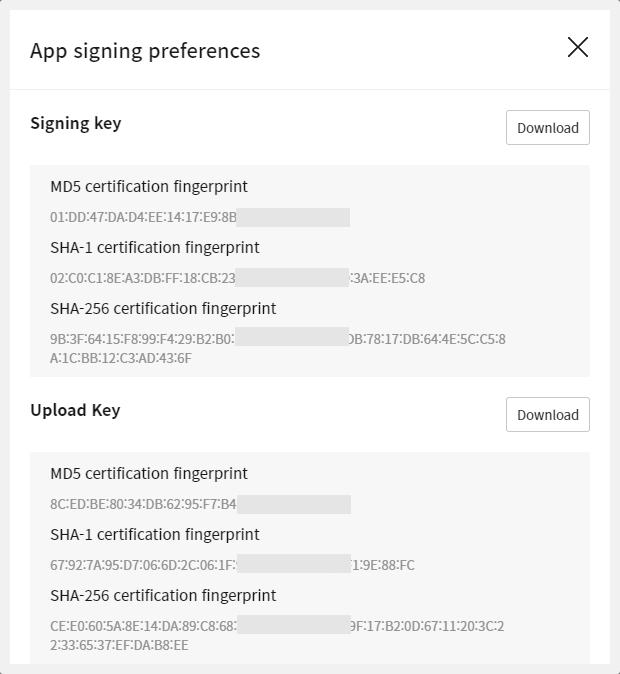Select Signing key SHA-256 fingerprint label

point(163,308)
